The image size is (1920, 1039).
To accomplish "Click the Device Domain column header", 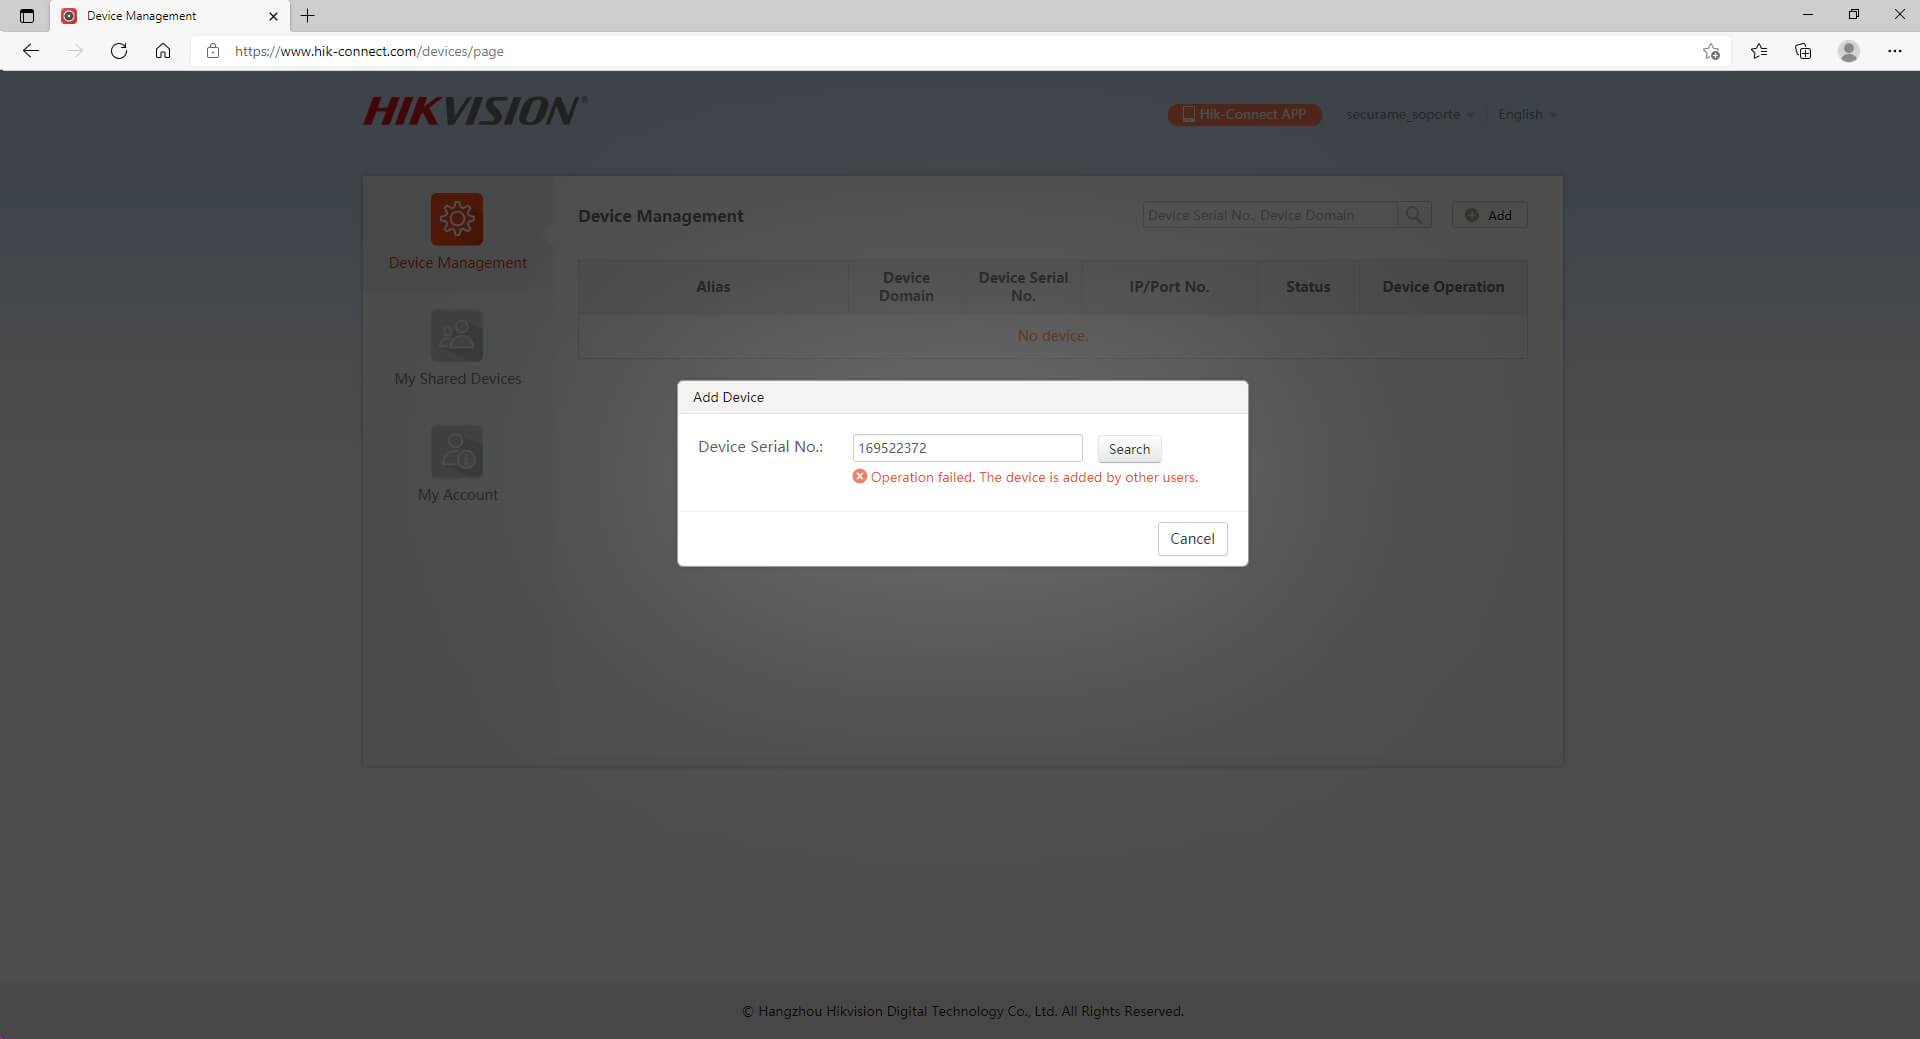I will (x=906, y=287).
